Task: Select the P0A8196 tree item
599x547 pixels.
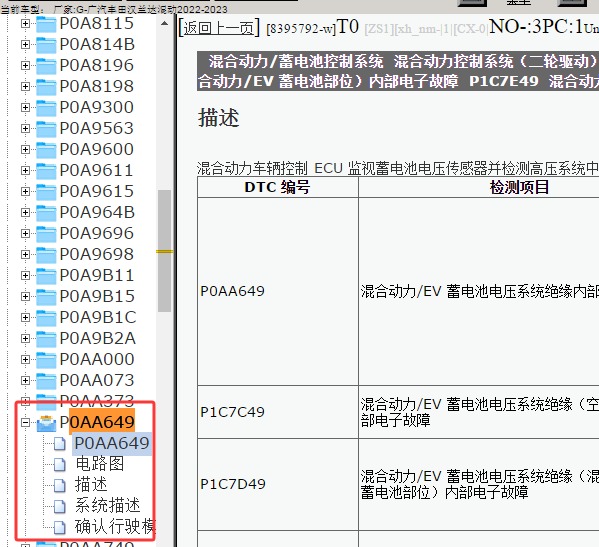Action: [x=97, y=66]
